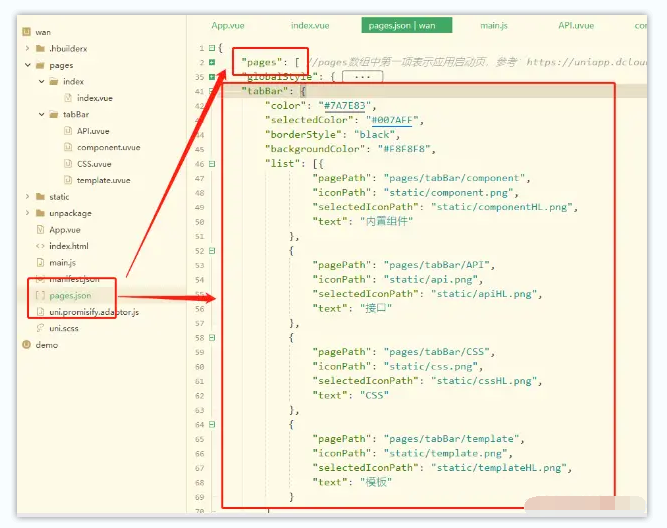This screenshot has height=528, width=667.
Task: Expand the .hbuilderx folder
Action: [x=26, y=48]
